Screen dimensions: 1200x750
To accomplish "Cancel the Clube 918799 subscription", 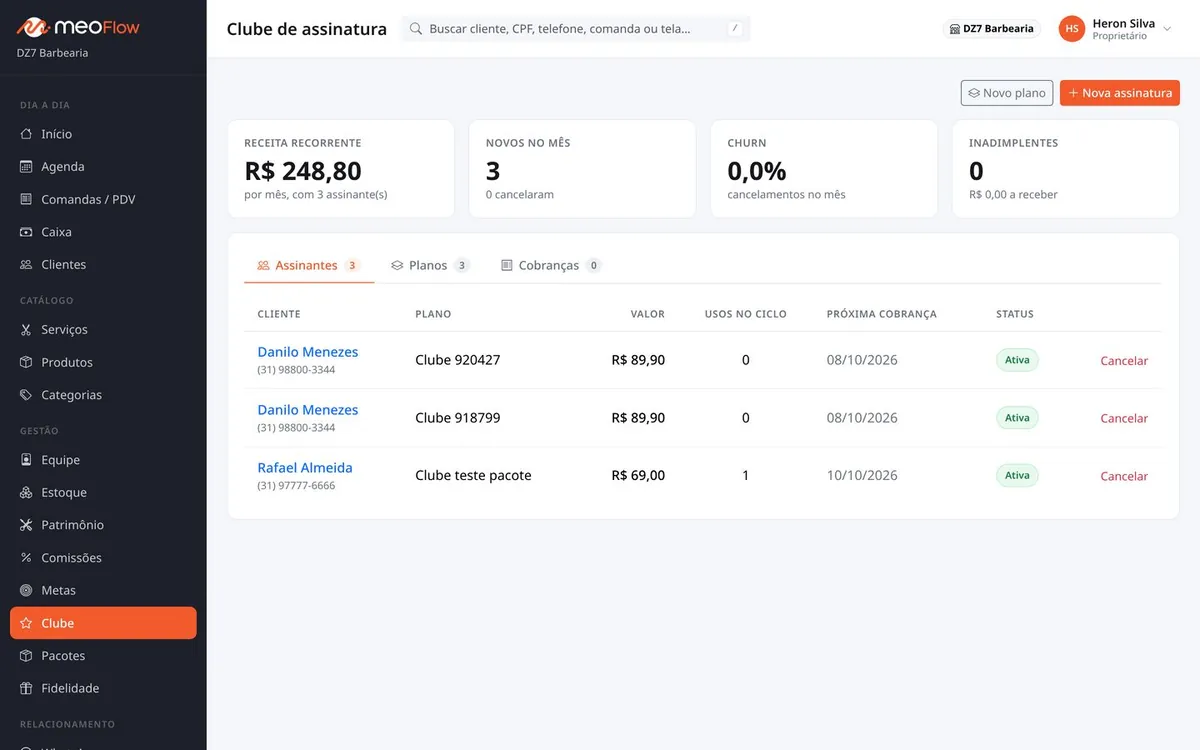I will pos(1124,419).
